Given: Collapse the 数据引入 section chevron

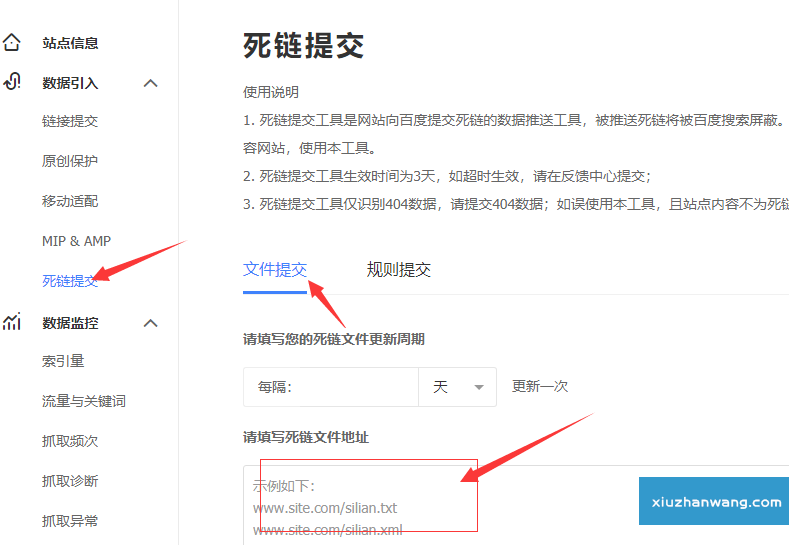Looking at the screenshot, I should (x=151, y=83).
